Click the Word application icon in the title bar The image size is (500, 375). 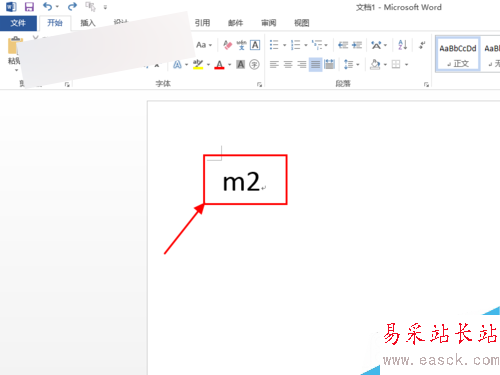coord(11,7)
